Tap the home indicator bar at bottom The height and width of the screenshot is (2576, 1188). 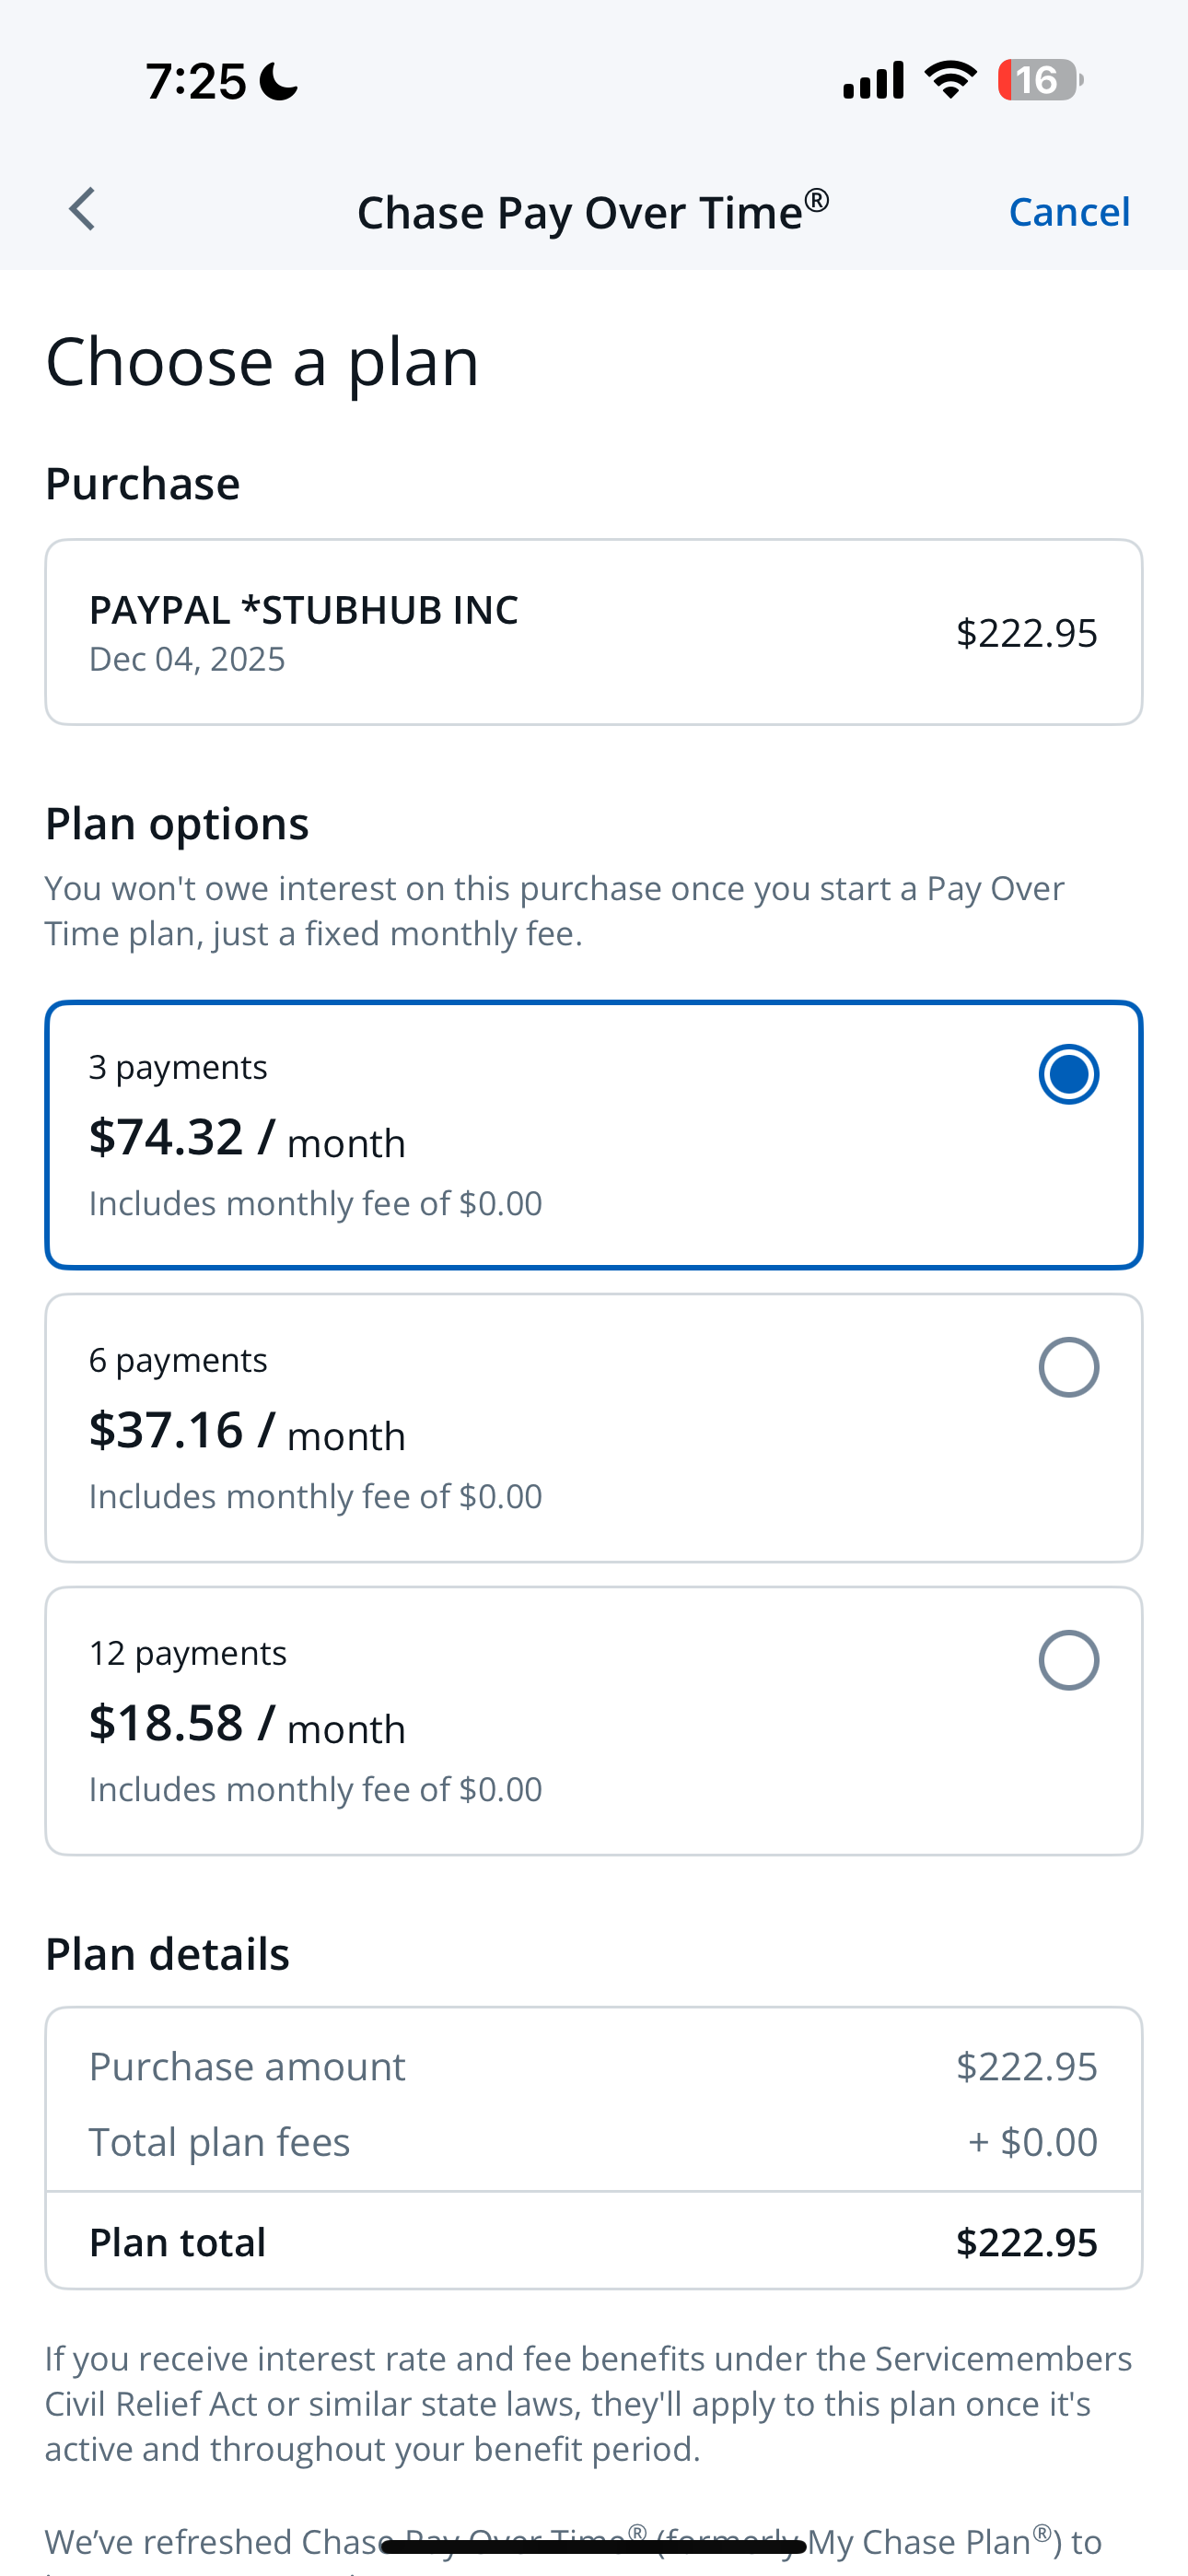pos(594,2546)
